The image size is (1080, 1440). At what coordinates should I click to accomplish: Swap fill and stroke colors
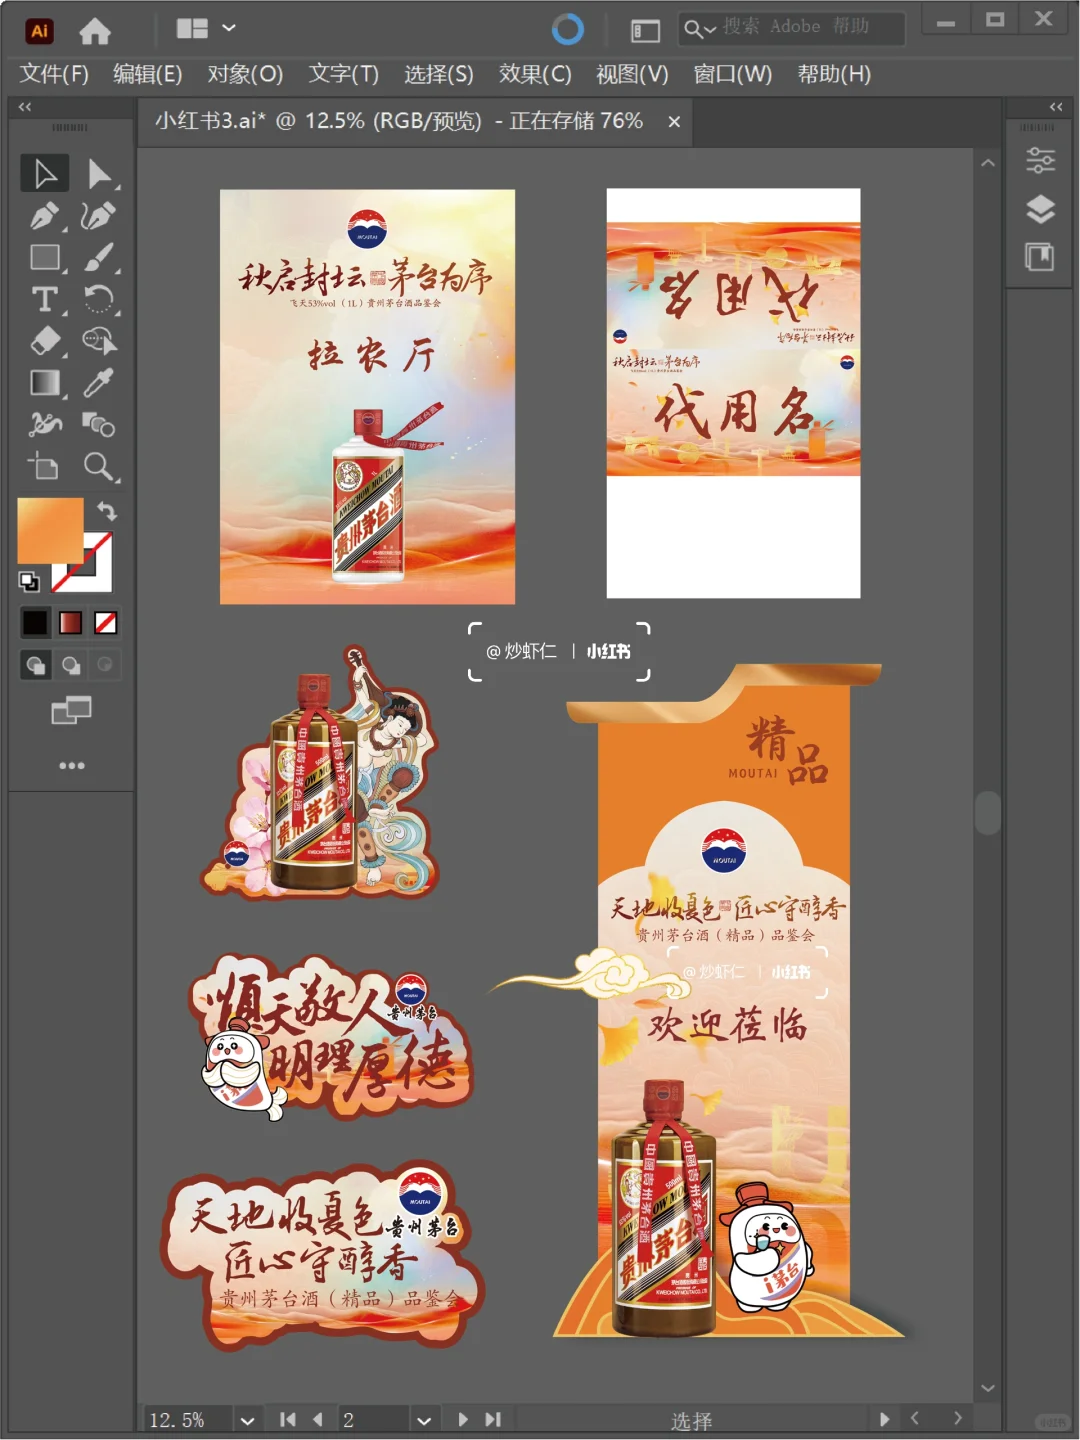tap(108, 511)
